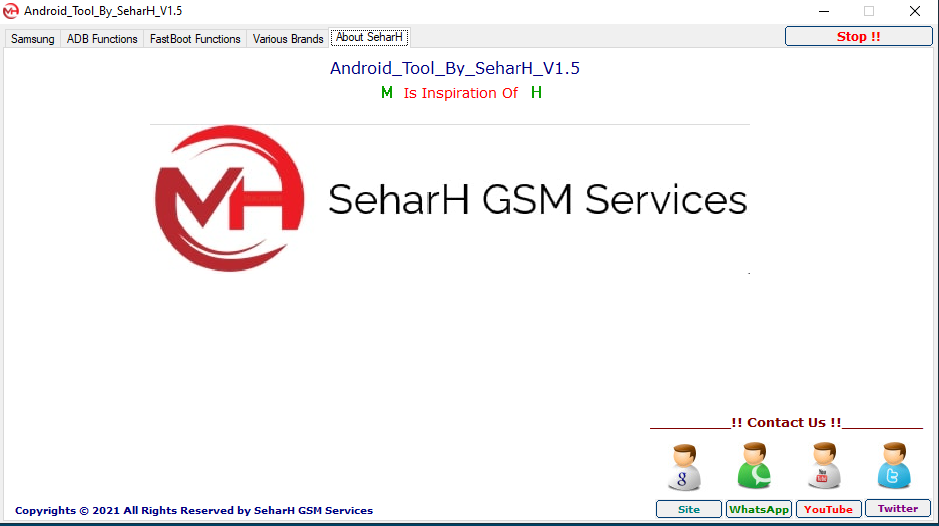939x526 pixels.
Task: Click the WhatsApp contact person icon
Action: click(754, 466)
